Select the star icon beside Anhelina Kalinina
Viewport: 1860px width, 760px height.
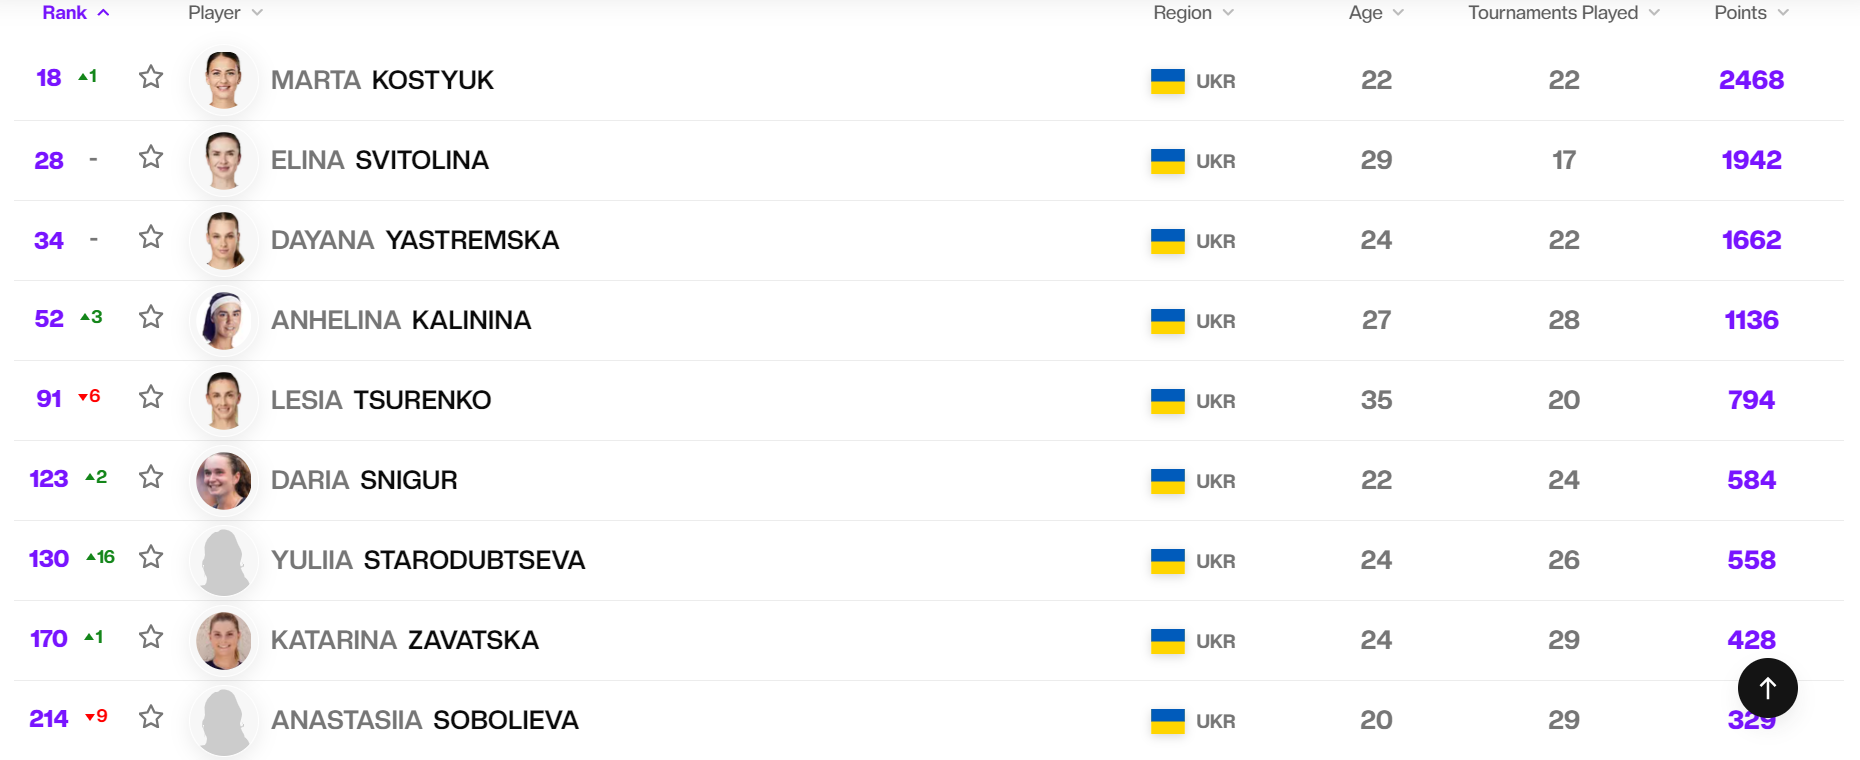pos(151,317)
